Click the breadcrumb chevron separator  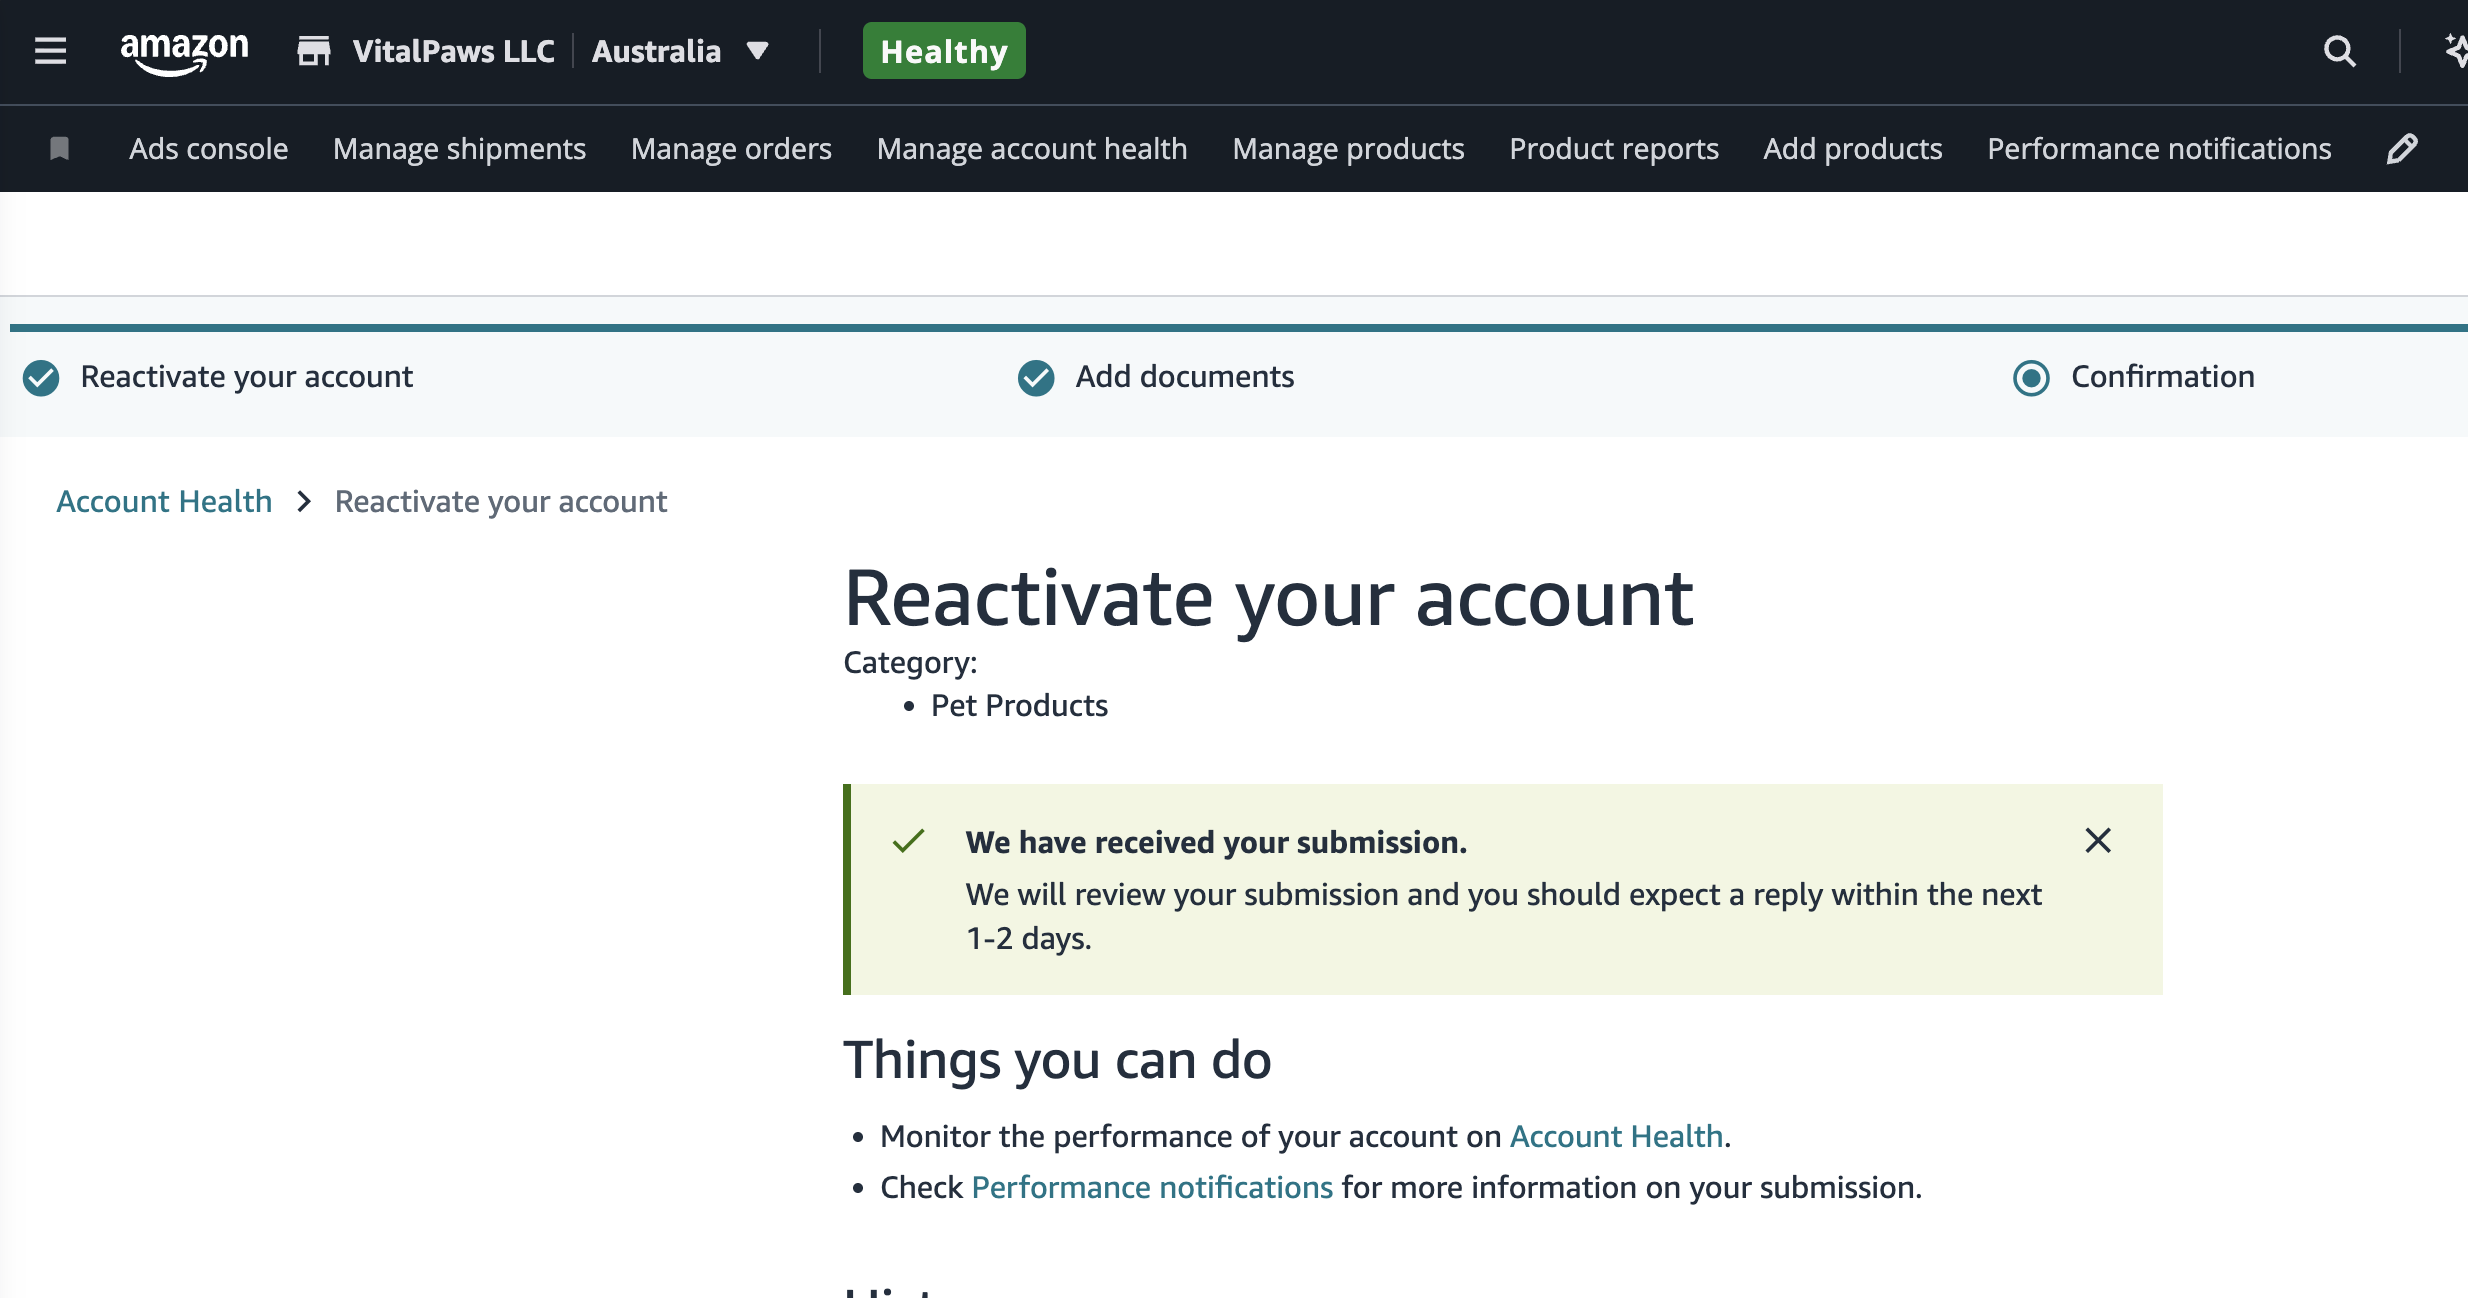(304, 501)
